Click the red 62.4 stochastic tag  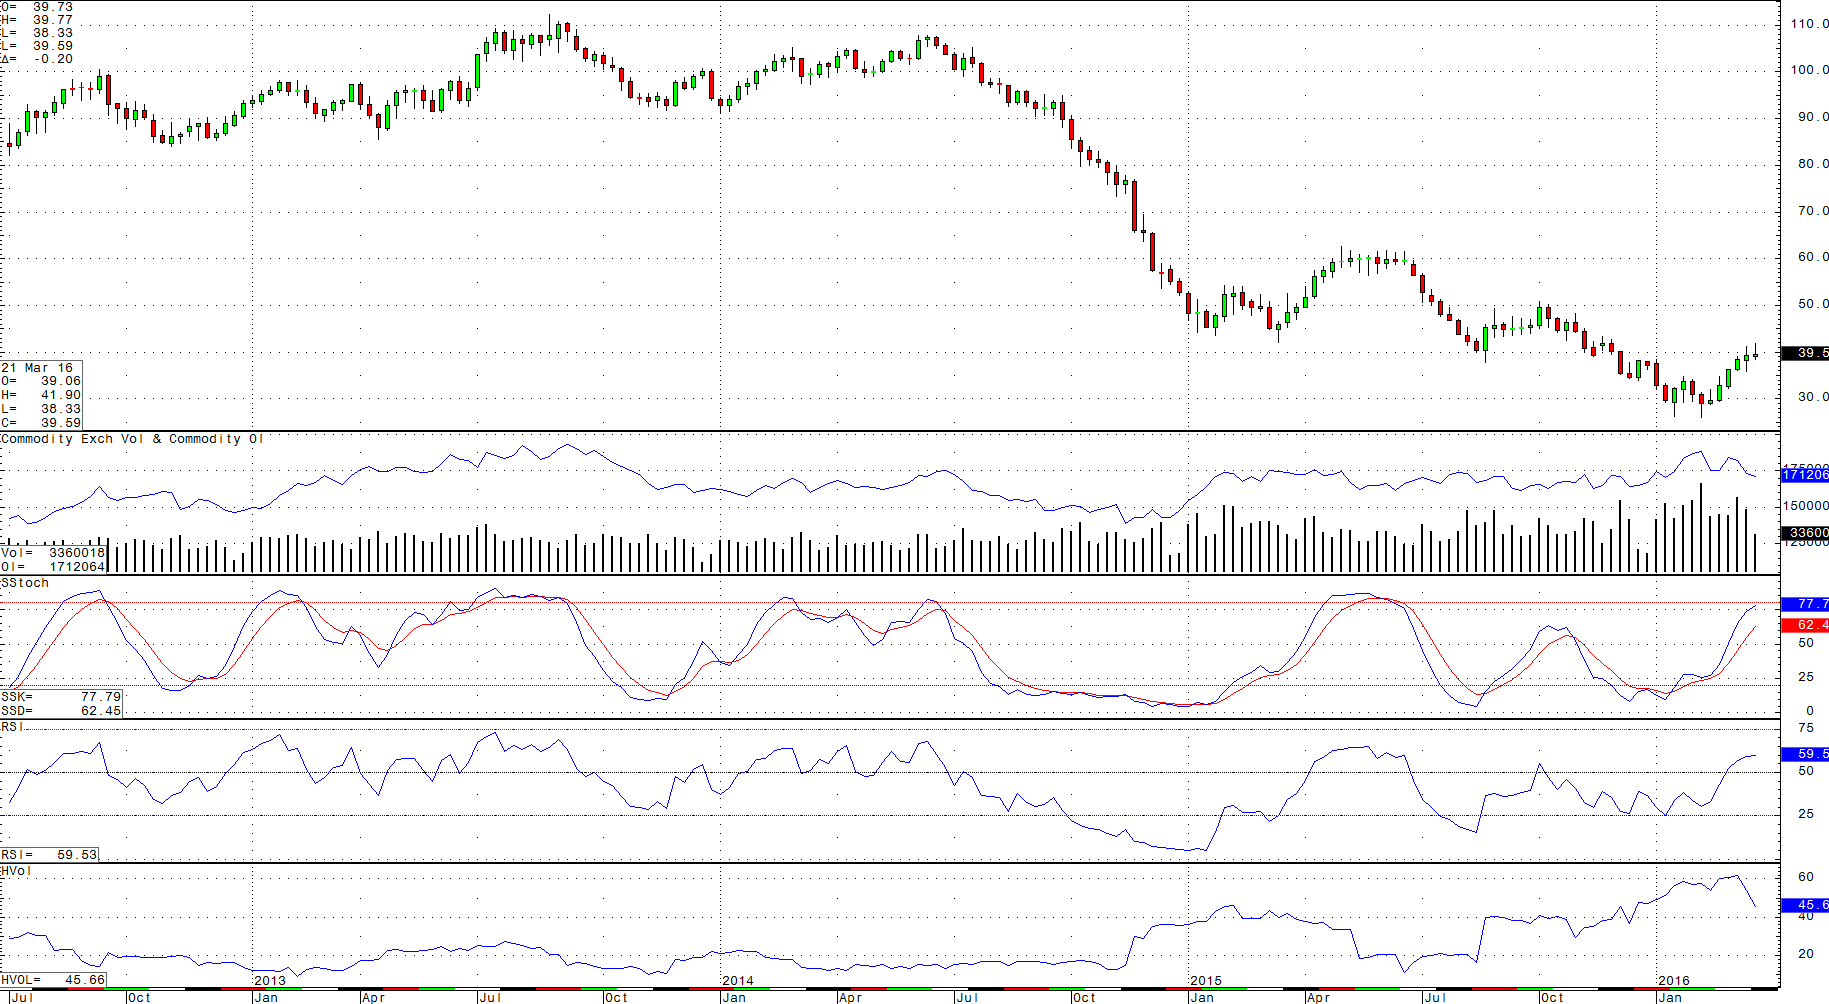pos(1806,625)
